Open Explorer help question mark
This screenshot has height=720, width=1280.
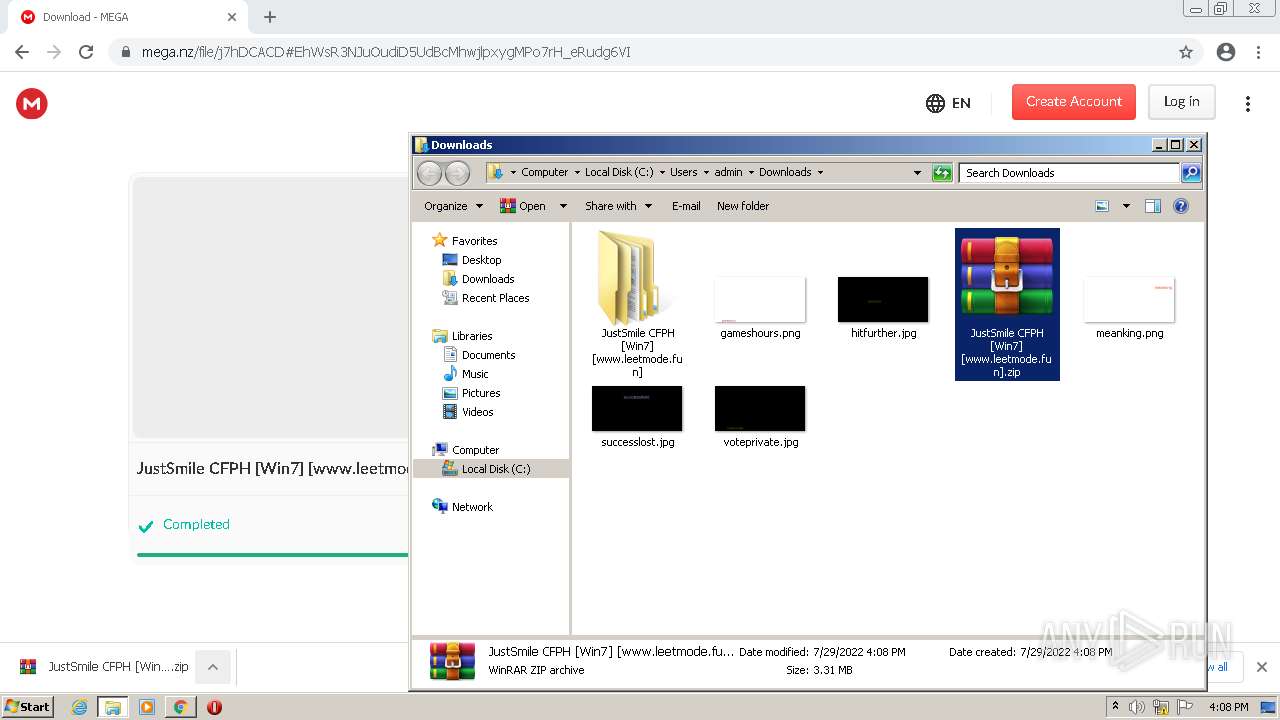pyautogui.click(x=1181, y=206)
